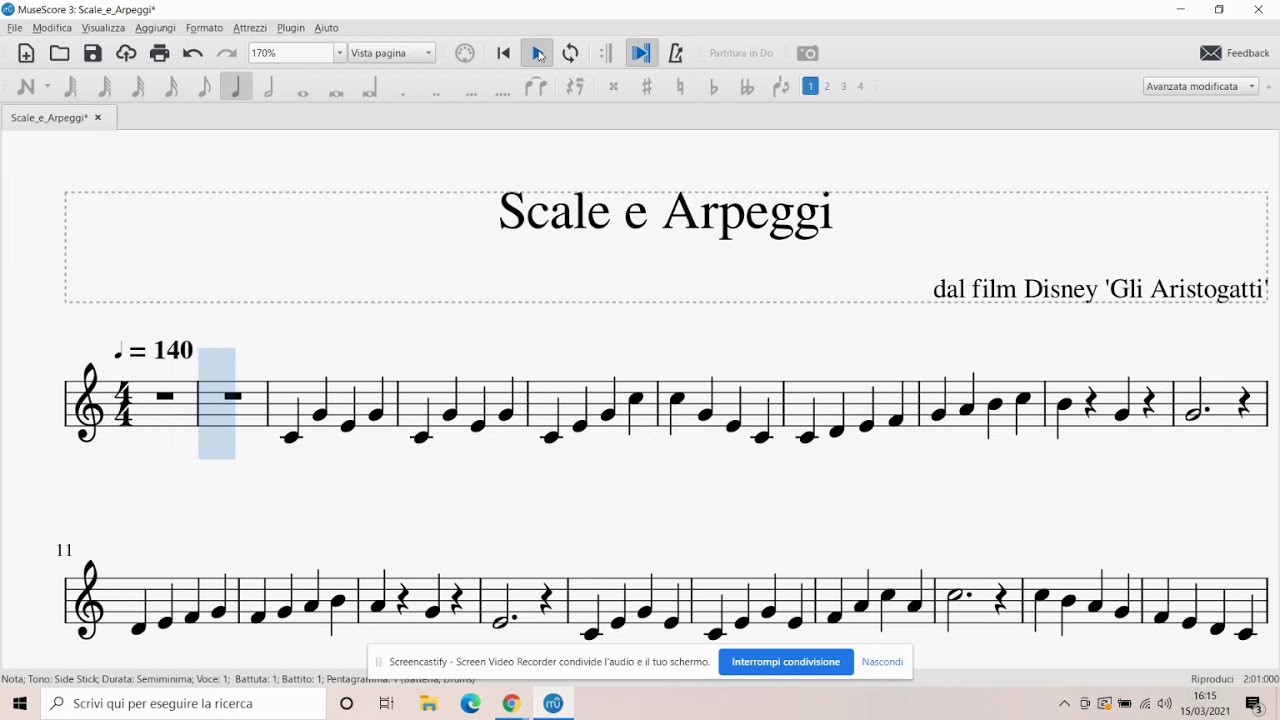Open the Visualizza menu
Image resolution: width=1280 pixels, height=720 pixels.
pos(104,28)
